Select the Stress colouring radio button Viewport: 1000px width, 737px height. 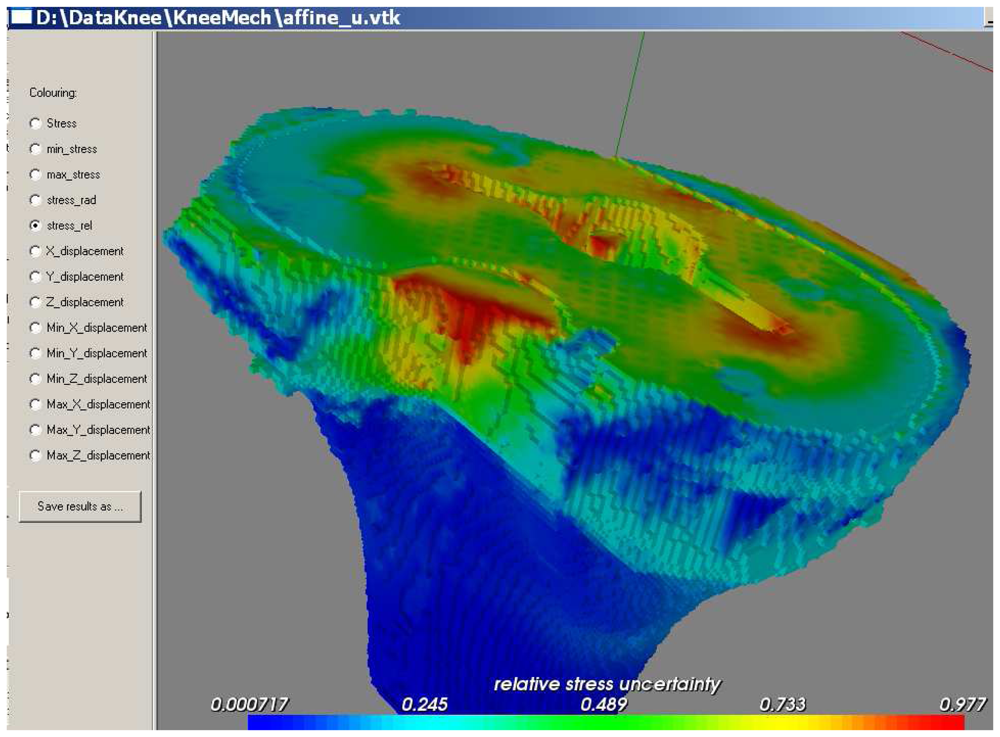pyautogui.click(x=37, y=123)
